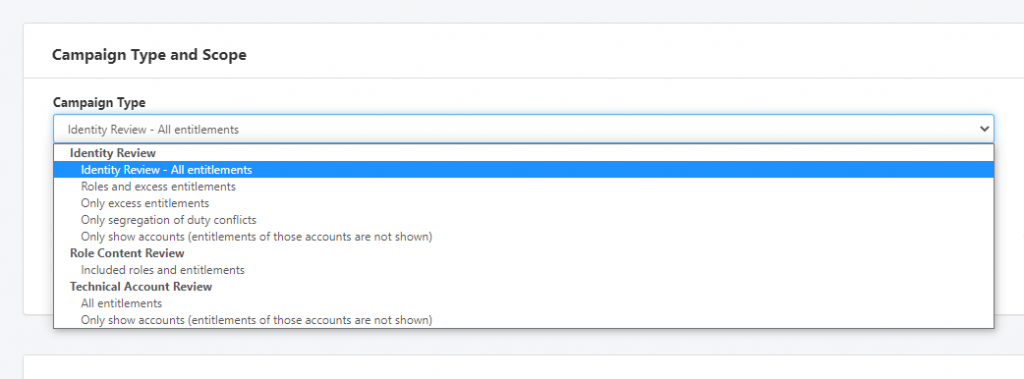
Task: Choose Roles and excess entitlements option
Action: click(524, 186)
